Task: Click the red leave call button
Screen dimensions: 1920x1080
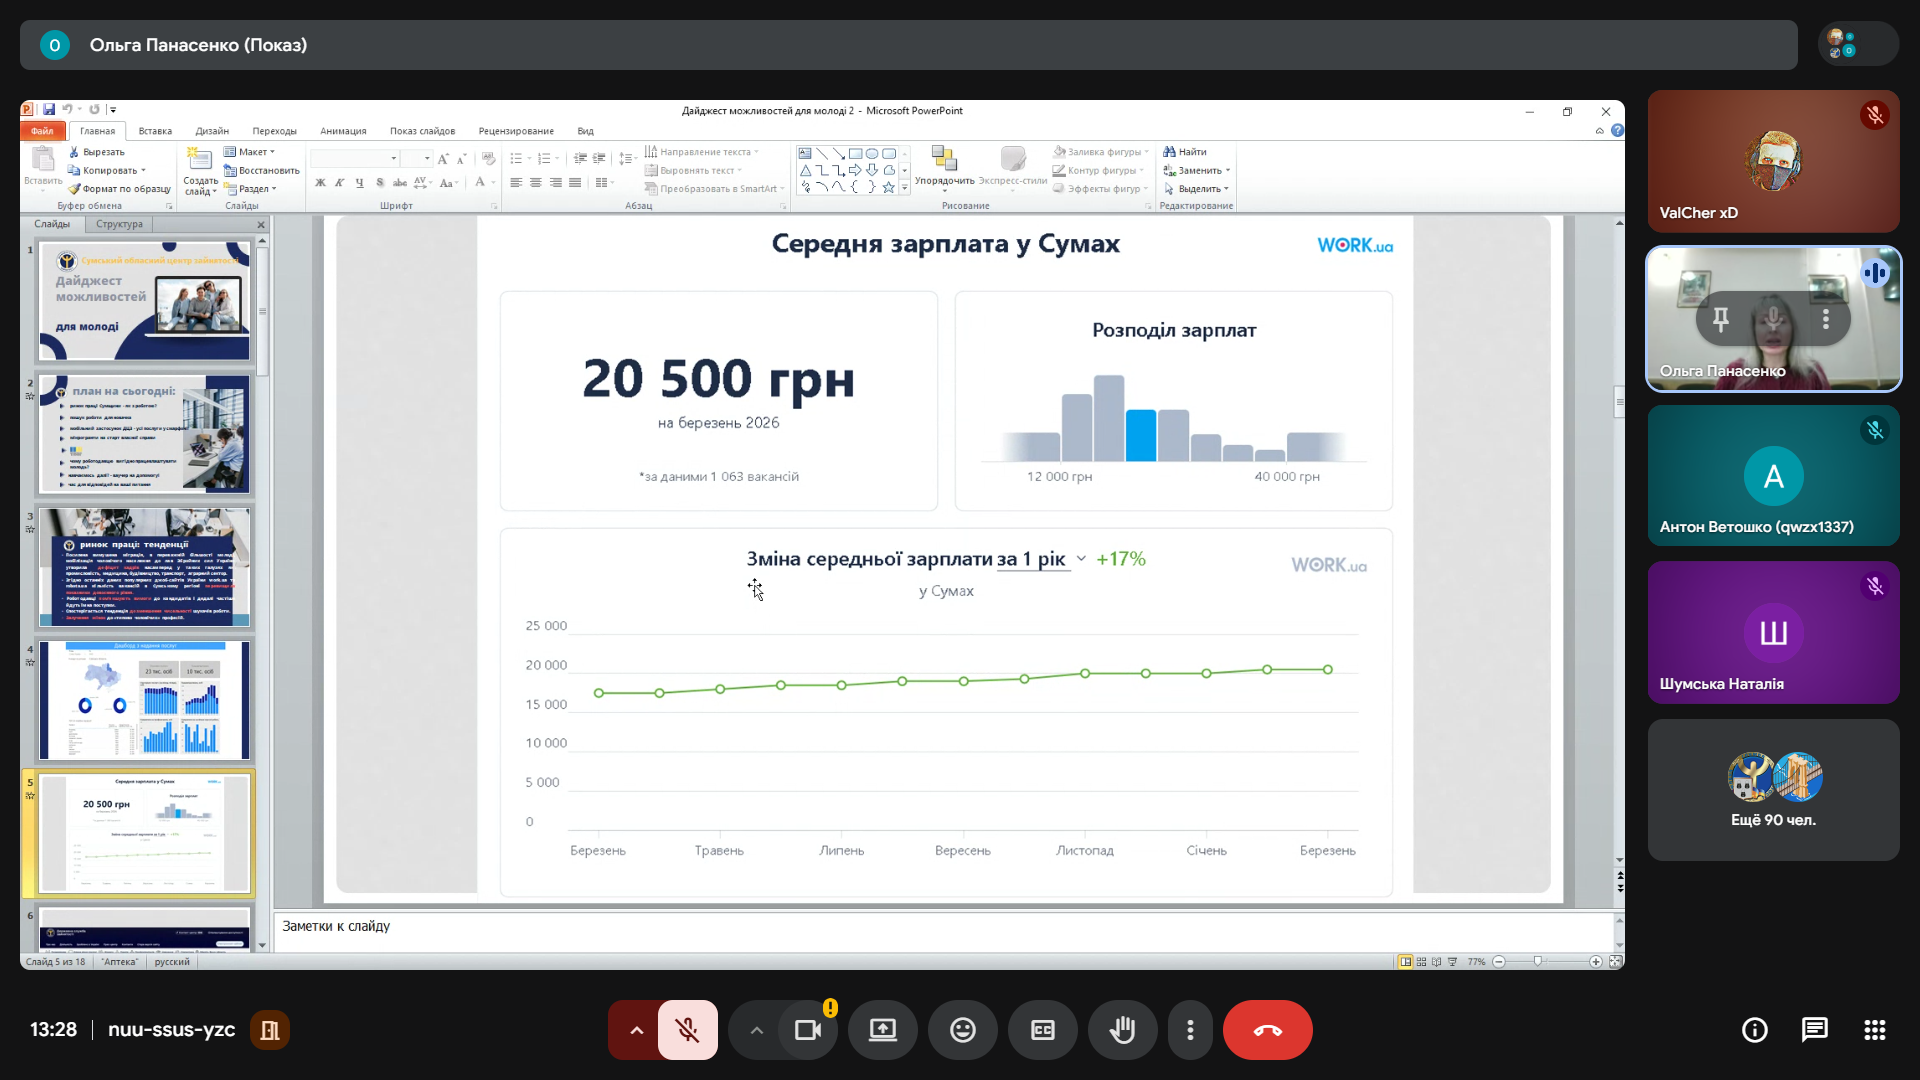Action: (1267, 1030)
